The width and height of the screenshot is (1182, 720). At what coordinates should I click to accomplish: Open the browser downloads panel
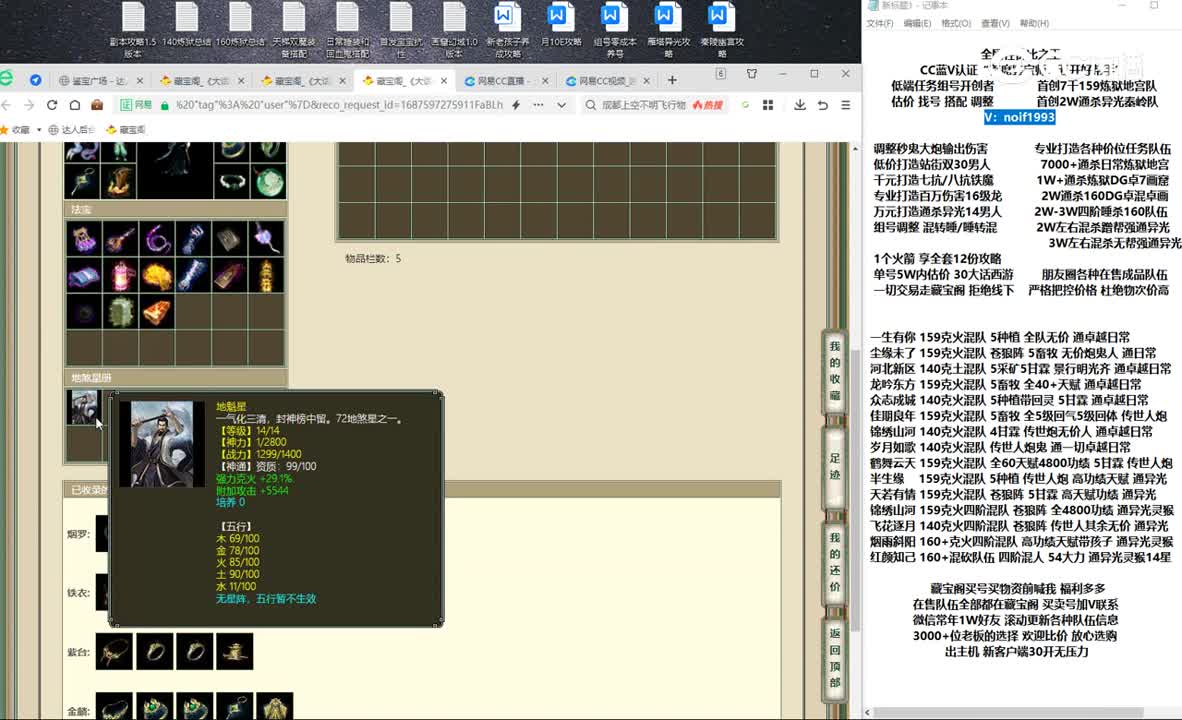pos(800,105)
